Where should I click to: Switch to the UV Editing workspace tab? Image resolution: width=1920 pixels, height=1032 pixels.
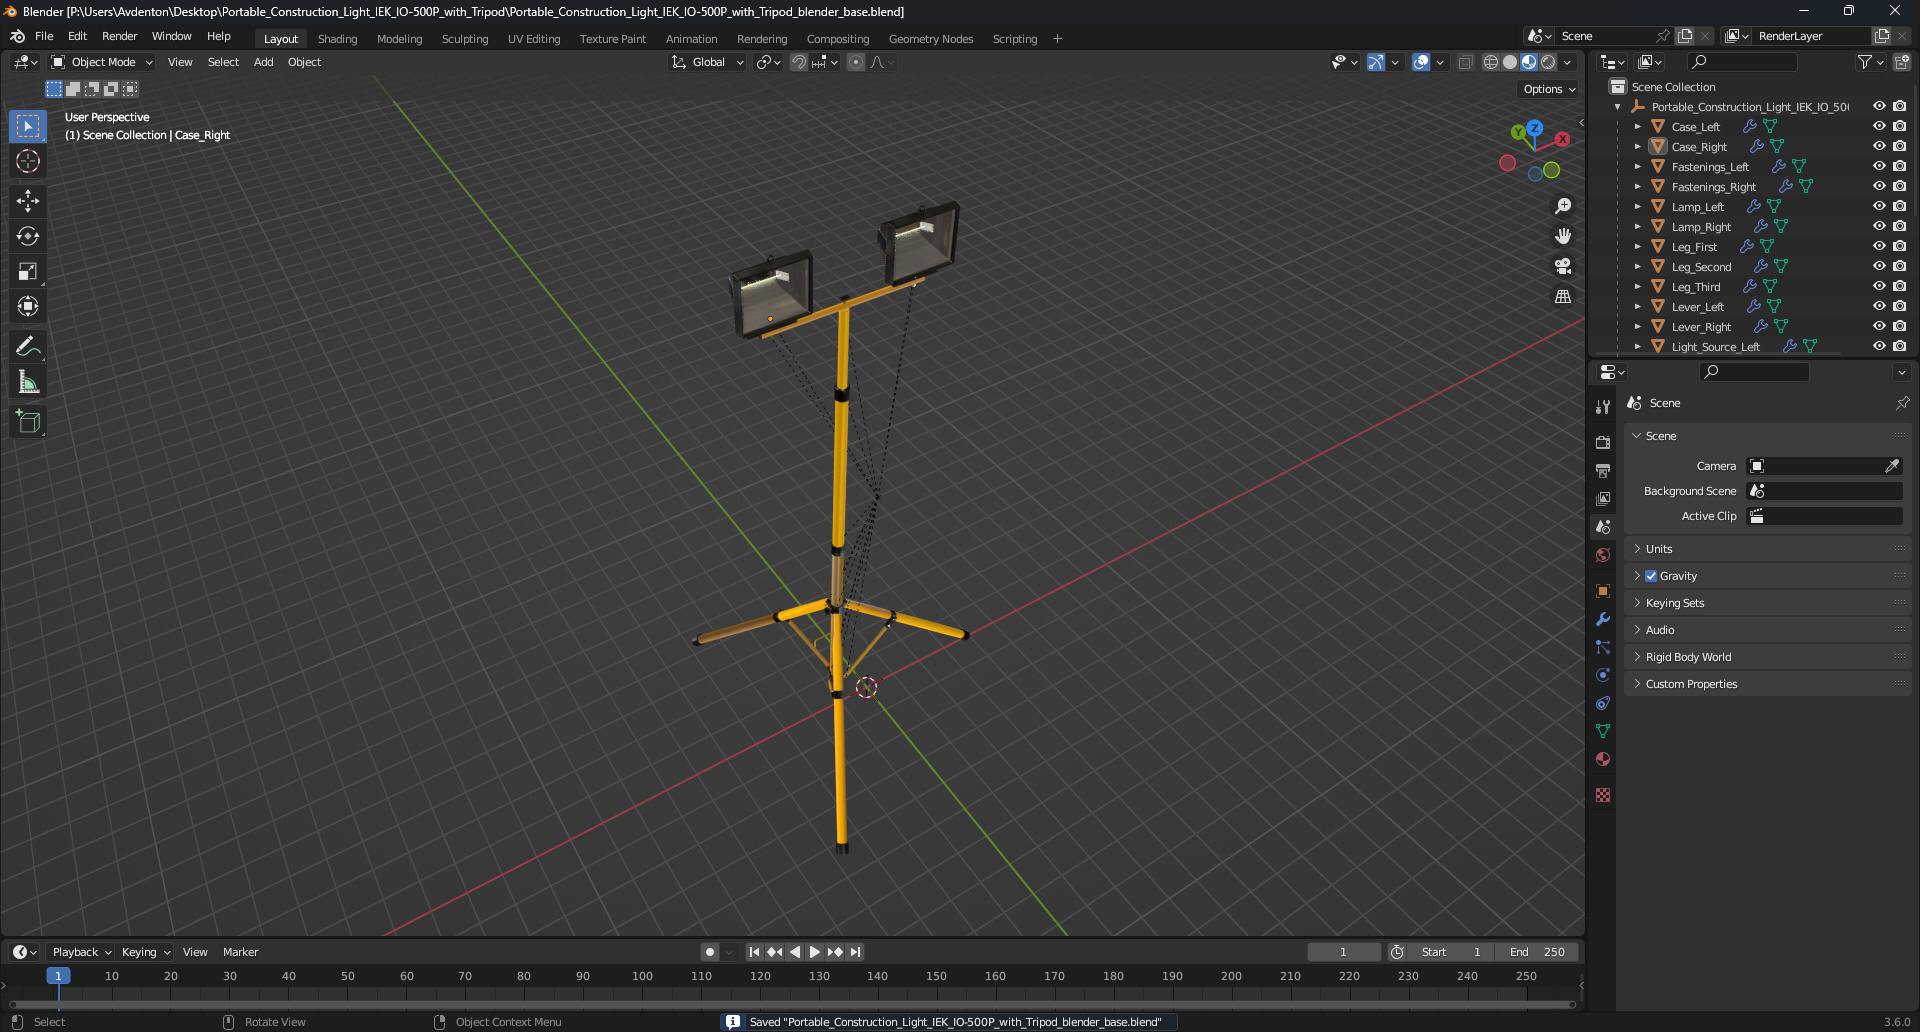(534, 39)
